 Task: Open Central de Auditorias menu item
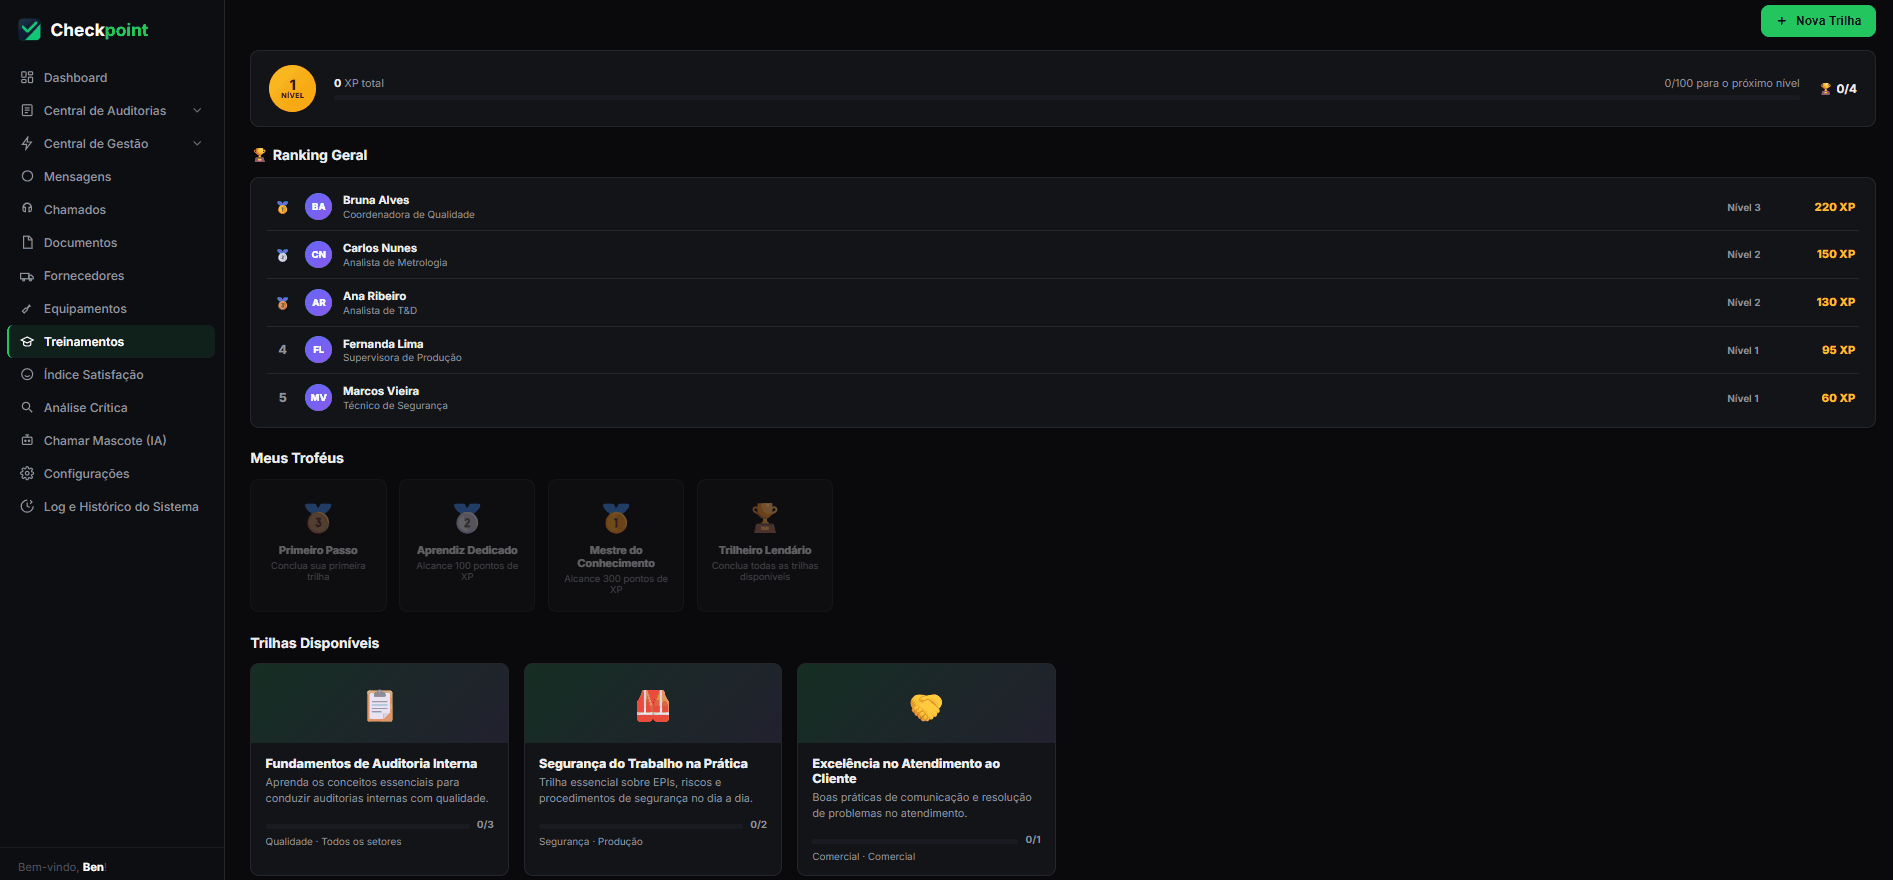(111, 111)
